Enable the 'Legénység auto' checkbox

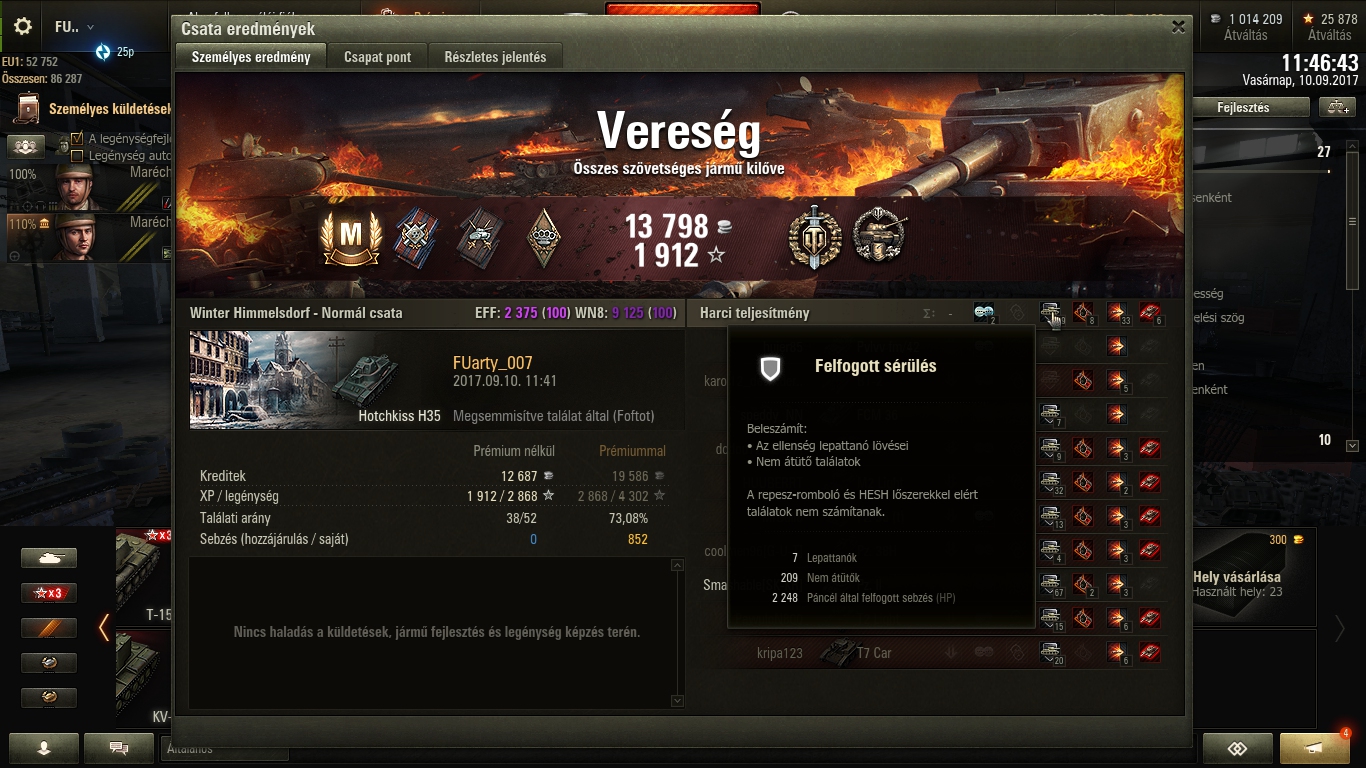pyautogui.click(x=77, y=155)
